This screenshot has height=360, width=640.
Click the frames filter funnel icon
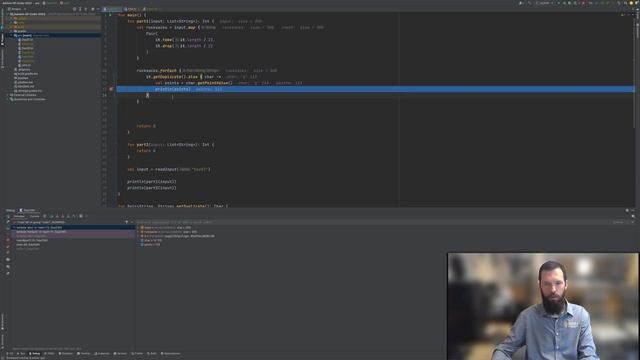[127, 222]
